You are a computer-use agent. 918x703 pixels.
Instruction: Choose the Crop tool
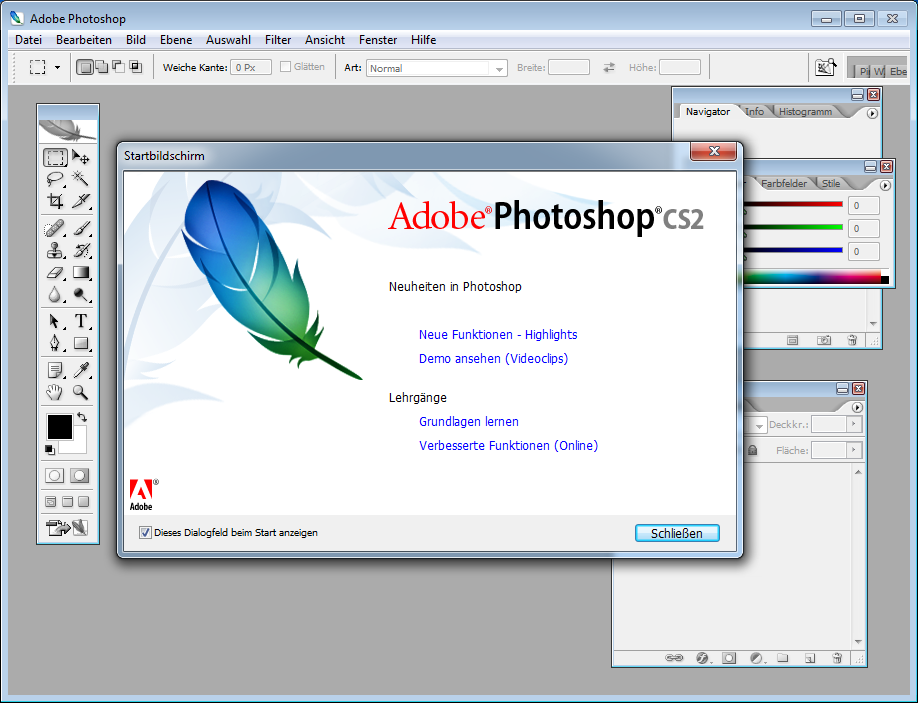[x=55, y=201]
